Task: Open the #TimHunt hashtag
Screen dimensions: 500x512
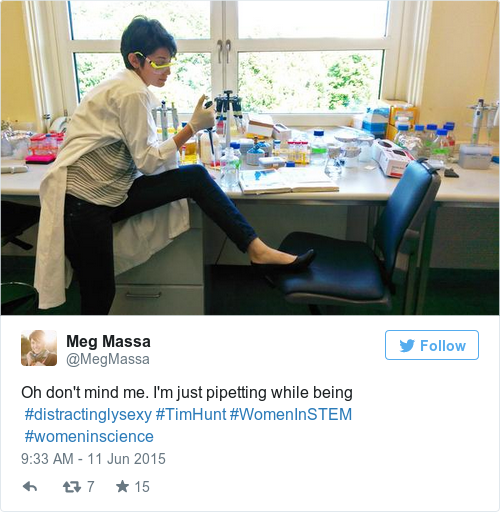Action: pyautogui.click(x=191, y=414)
